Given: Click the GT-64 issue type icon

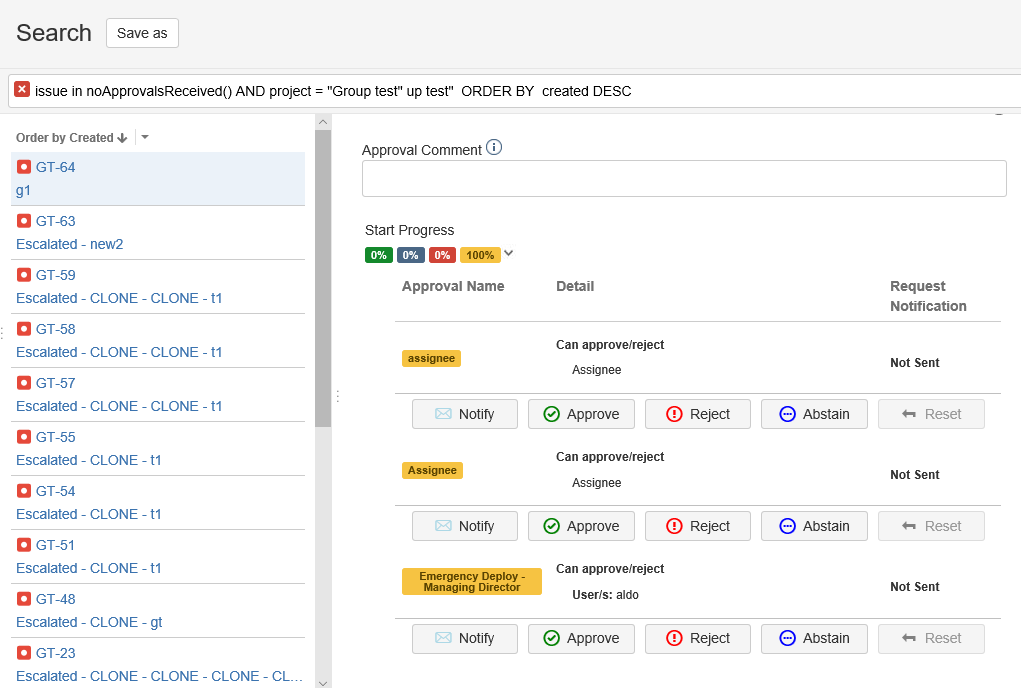Looking at the screenshot, I should pos(24,167).
